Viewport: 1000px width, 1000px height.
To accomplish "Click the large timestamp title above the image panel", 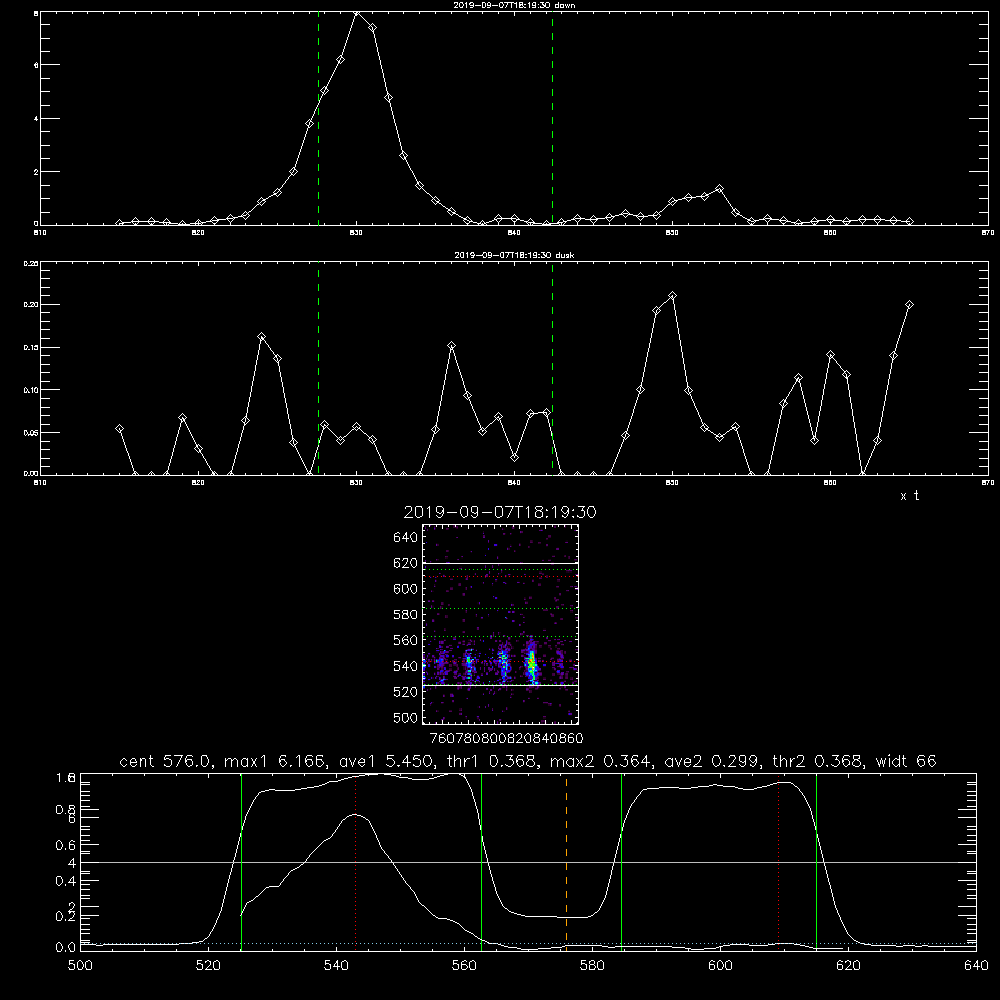I will 500,512.
